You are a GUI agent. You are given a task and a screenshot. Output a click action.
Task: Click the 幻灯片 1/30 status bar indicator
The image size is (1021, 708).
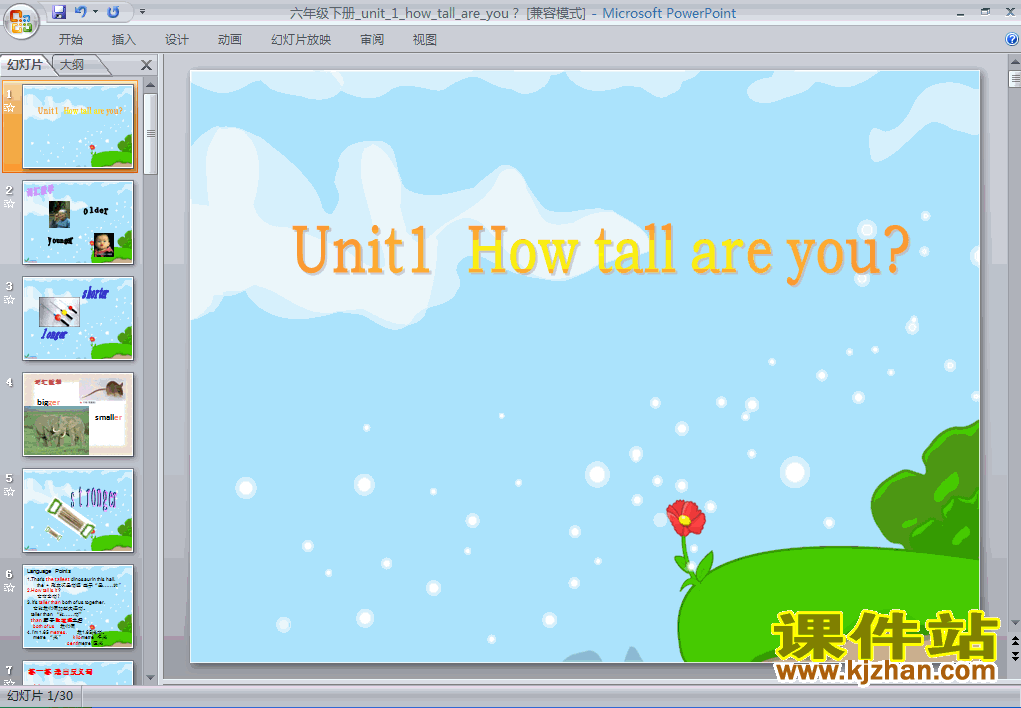tap(40, 696)
